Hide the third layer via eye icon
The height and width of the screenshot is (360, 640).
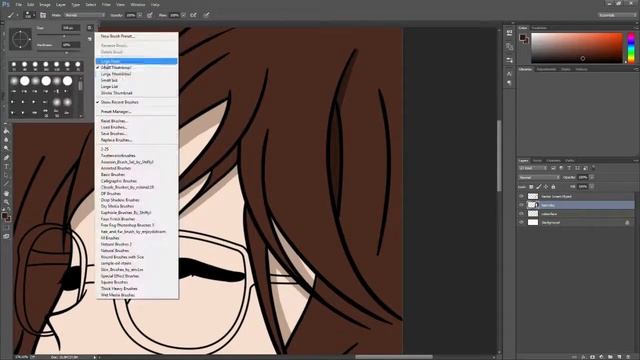click(521, 213)
